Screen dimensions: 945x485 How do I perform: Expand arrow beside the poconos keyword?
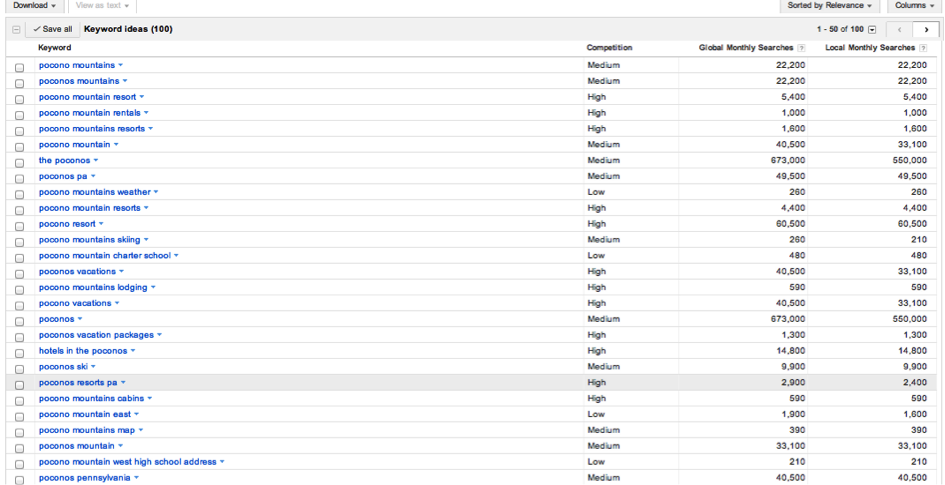pyautogui.click(x=95, y=160)
